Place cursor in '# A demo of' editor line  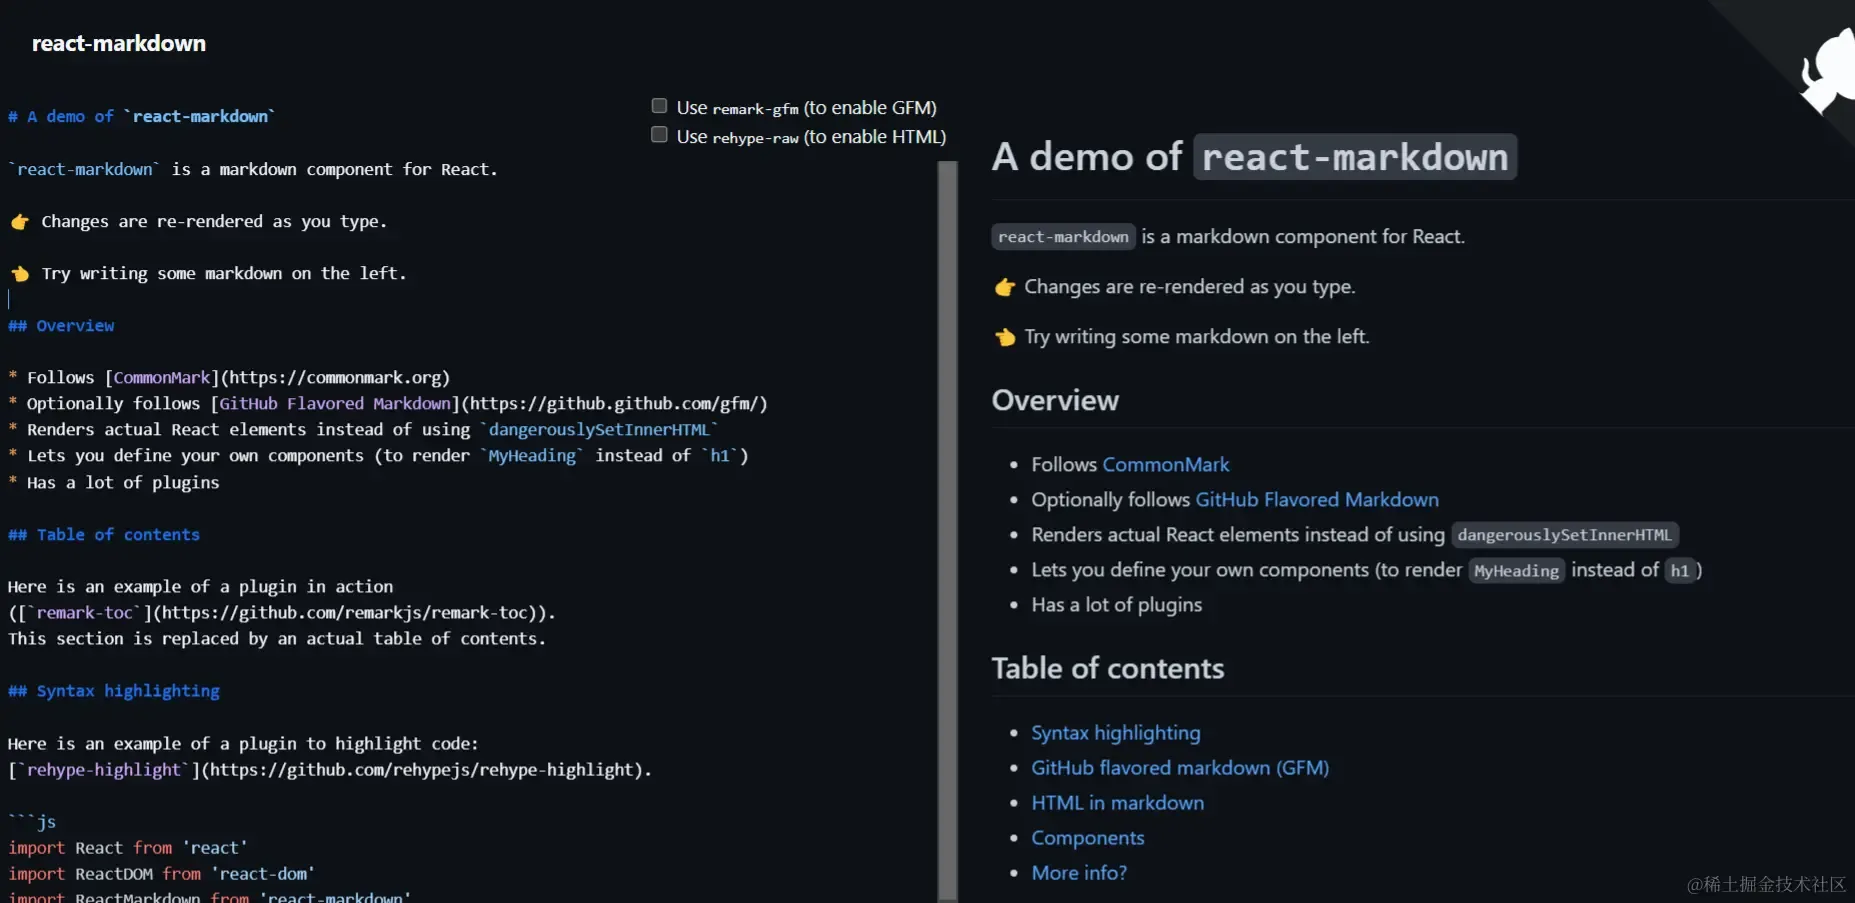(x=141, y=117)
